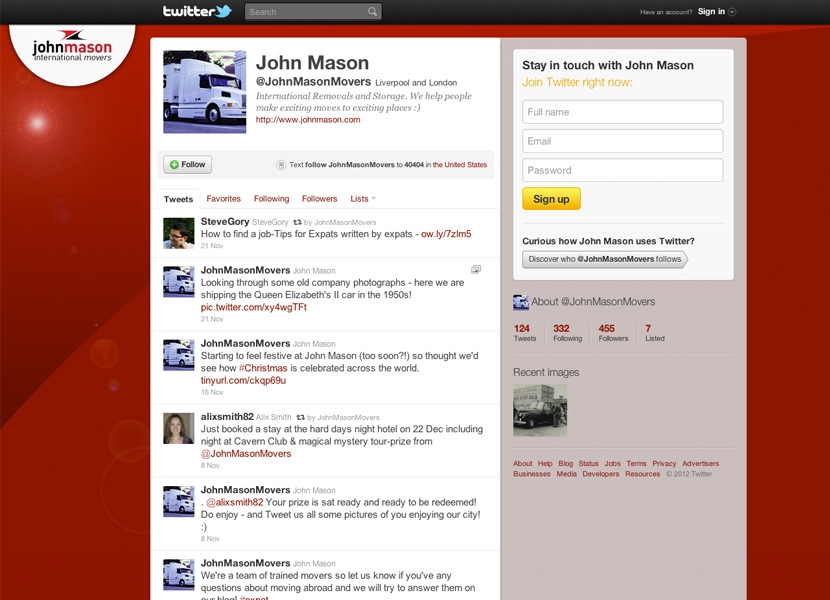Click Discover who @JohnMasonMovers follows button

(605, 259)
